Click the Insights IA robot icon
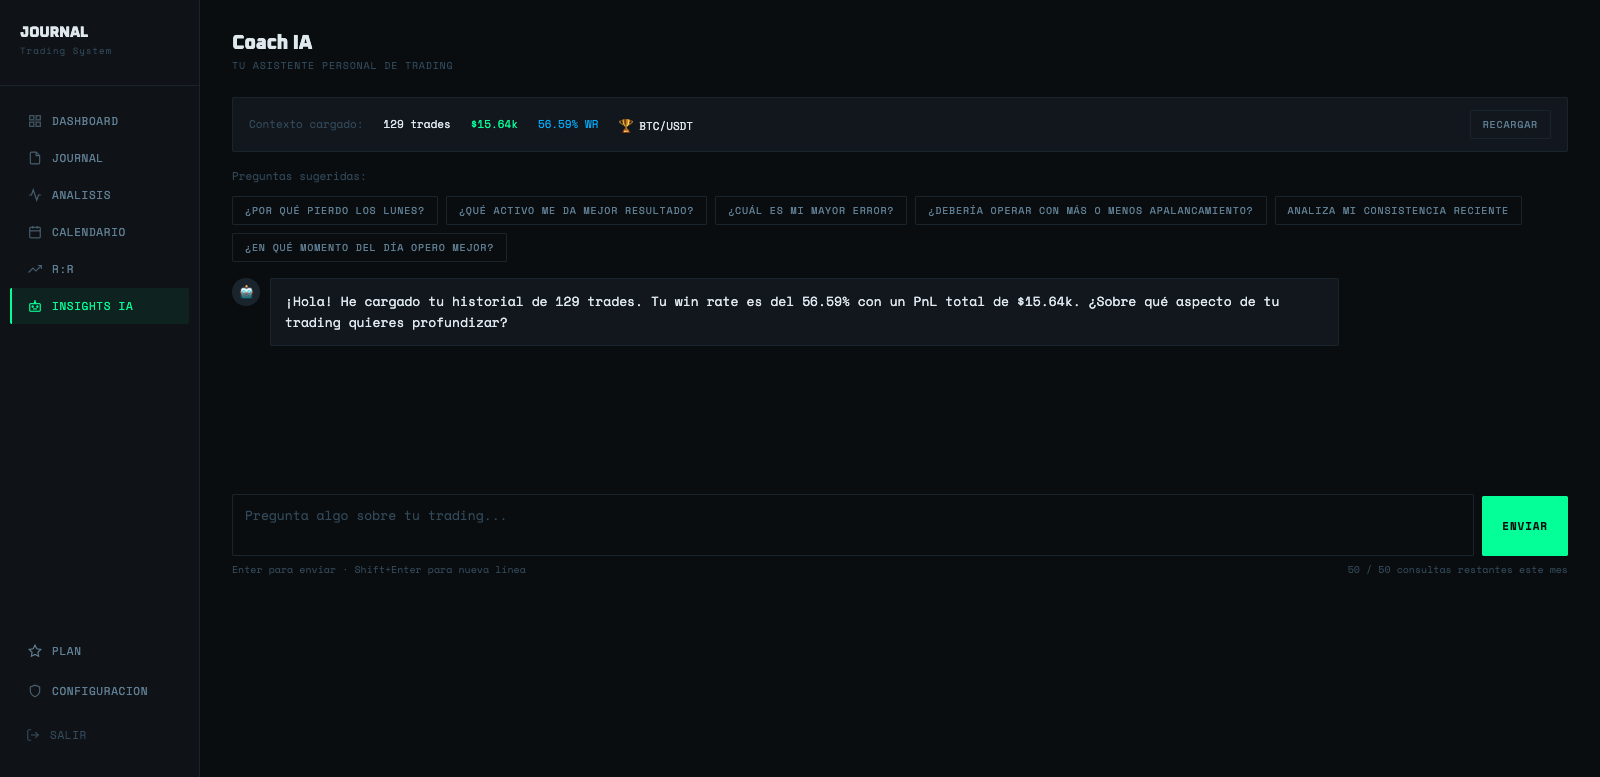The image size is (1600, 777). 35,306
